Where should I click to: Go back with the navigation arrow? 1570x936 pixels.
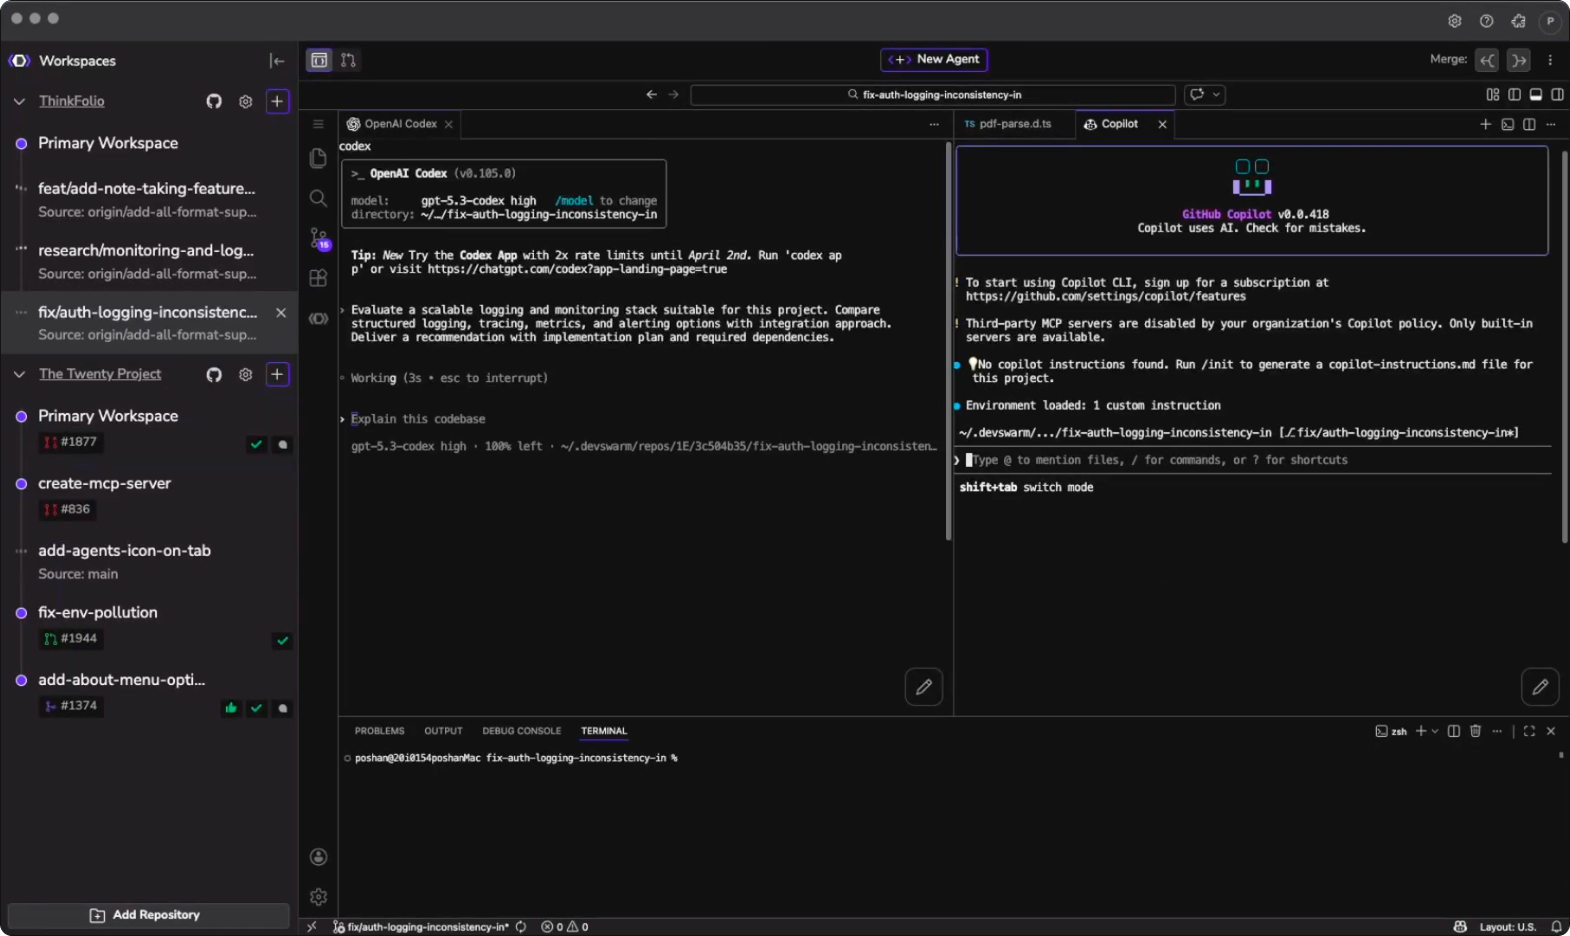pyautogui.click(x=651, y=95)
